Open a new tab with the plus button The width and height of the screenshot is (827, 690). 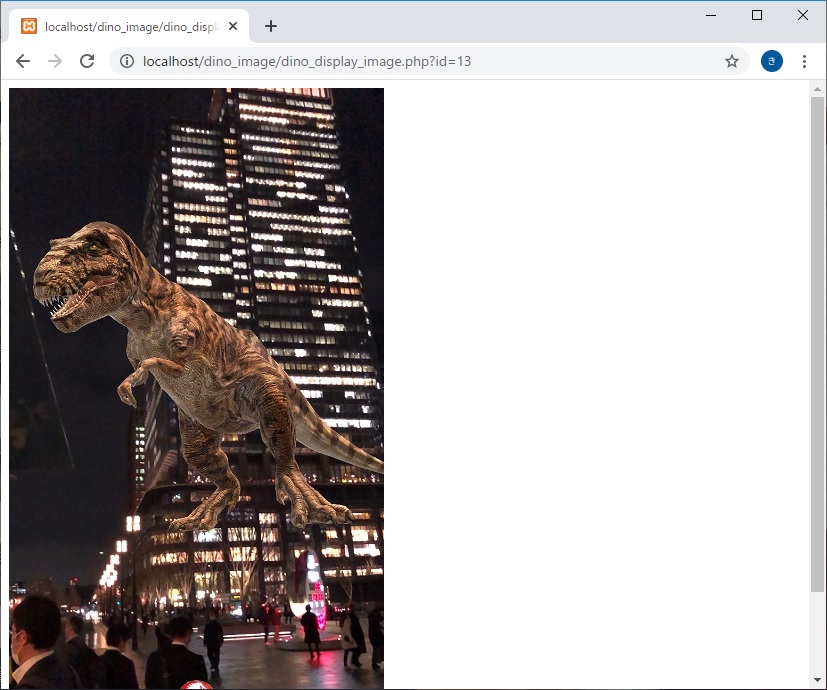coord(271,27)
